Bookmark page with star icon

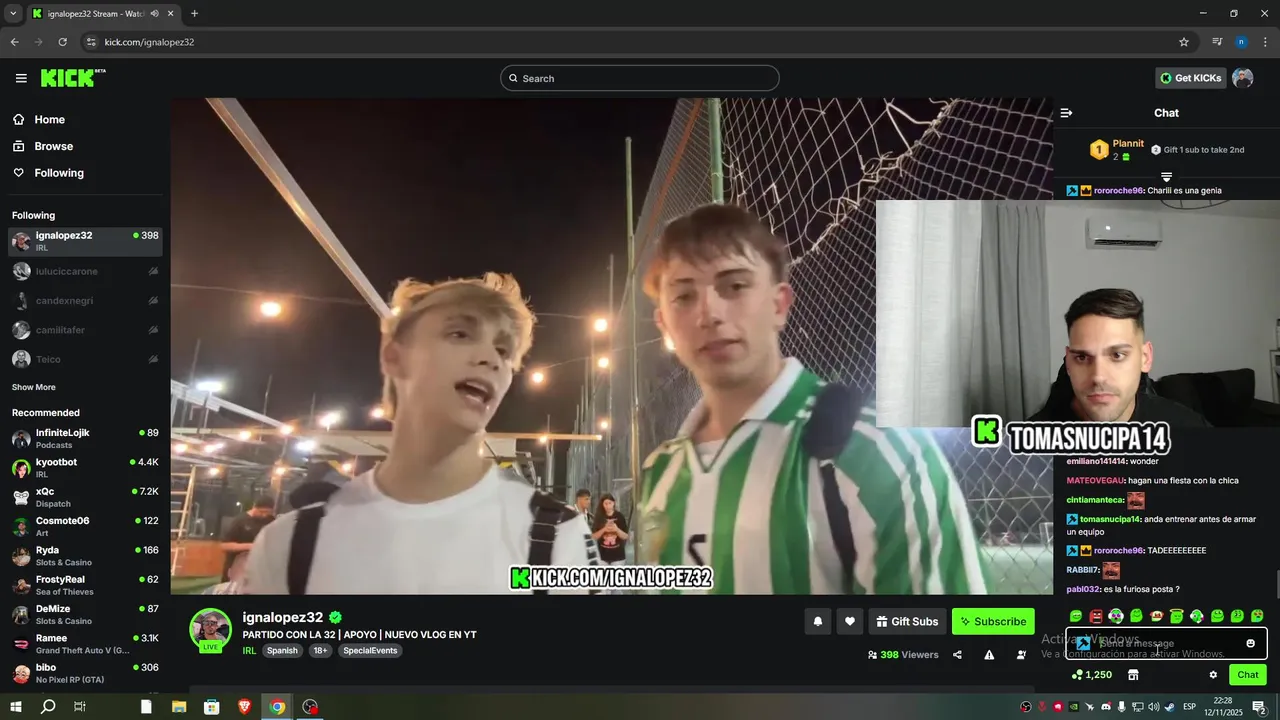(1184, 42)
